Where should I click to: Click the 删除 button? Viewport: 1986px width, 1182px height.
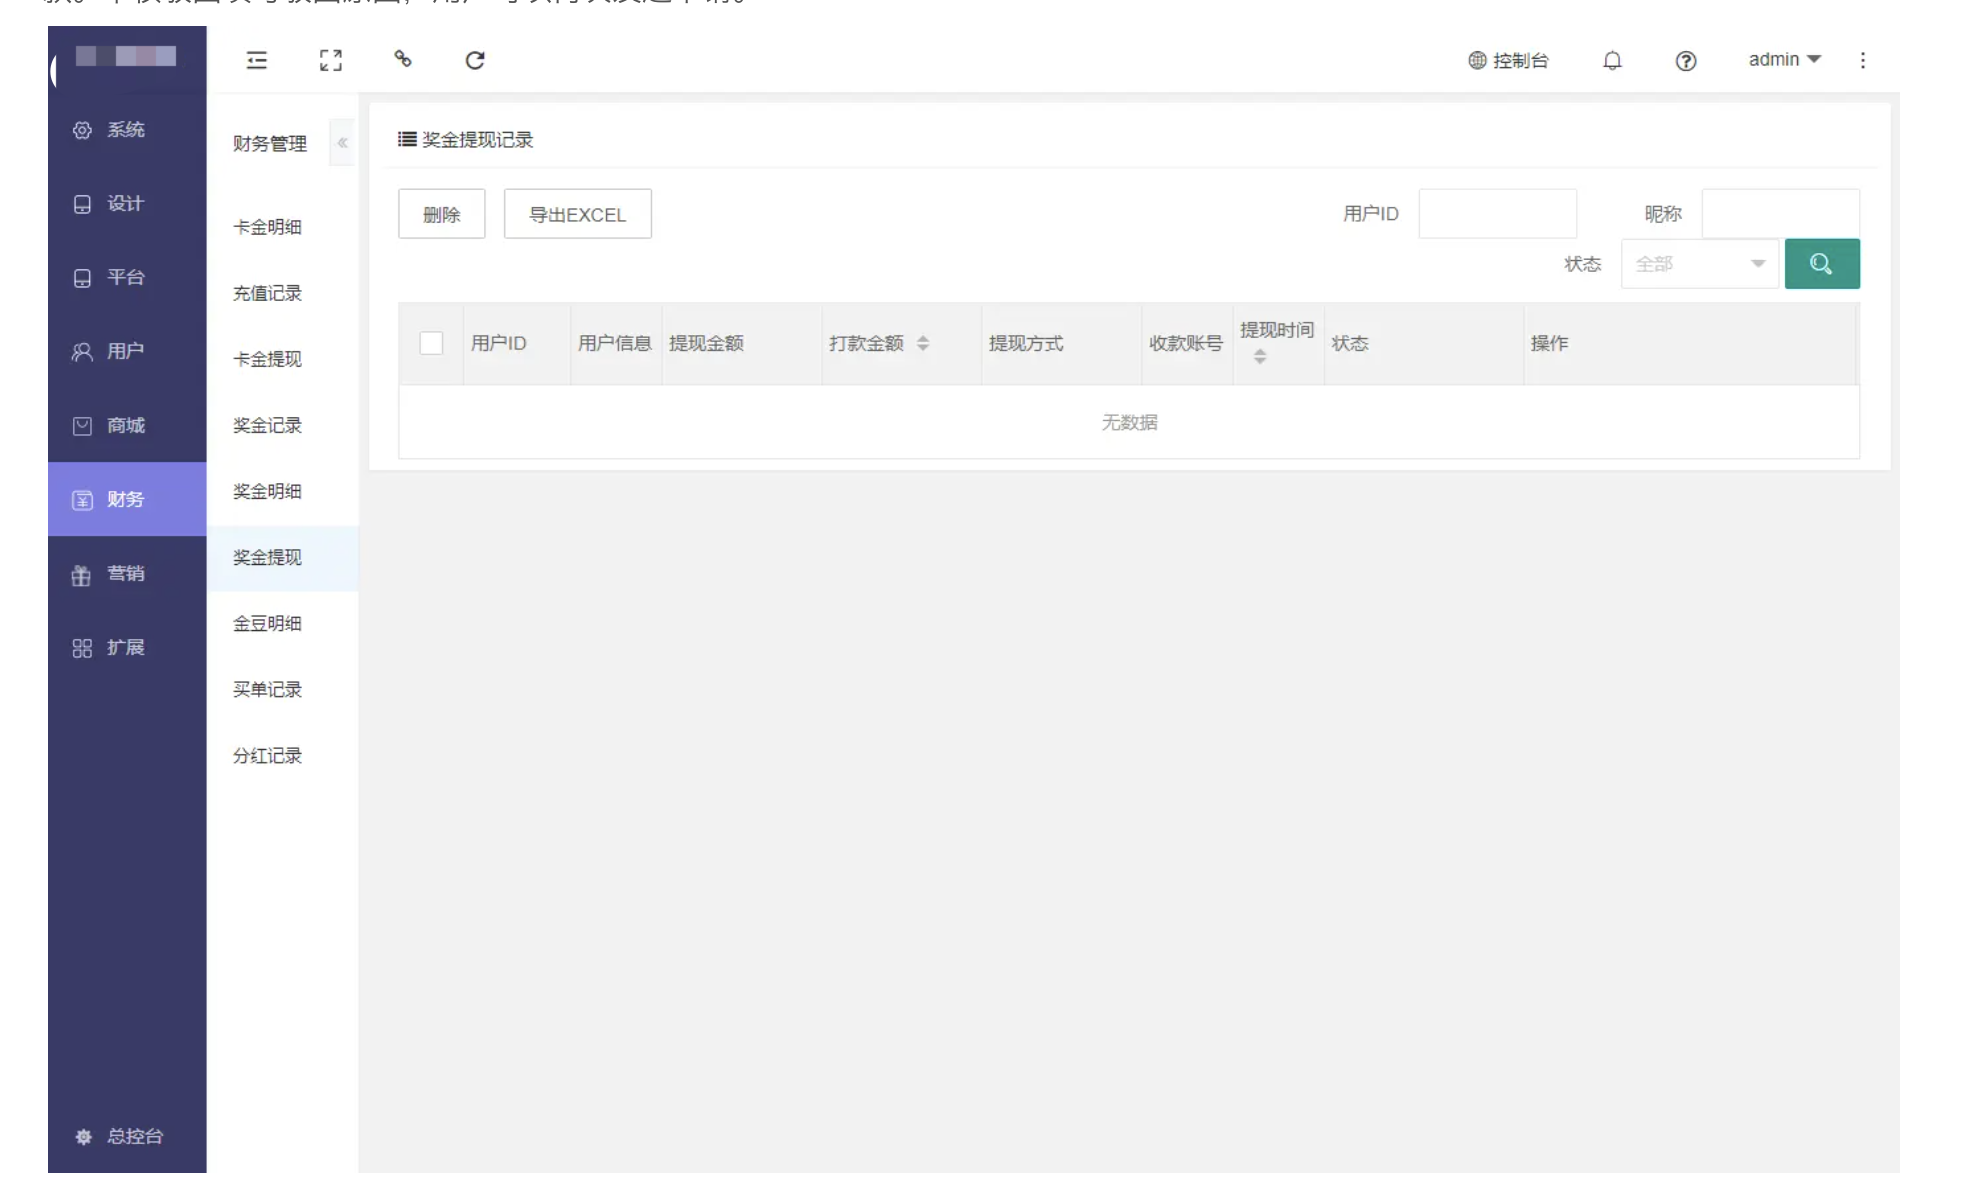[x=442, y=214]
